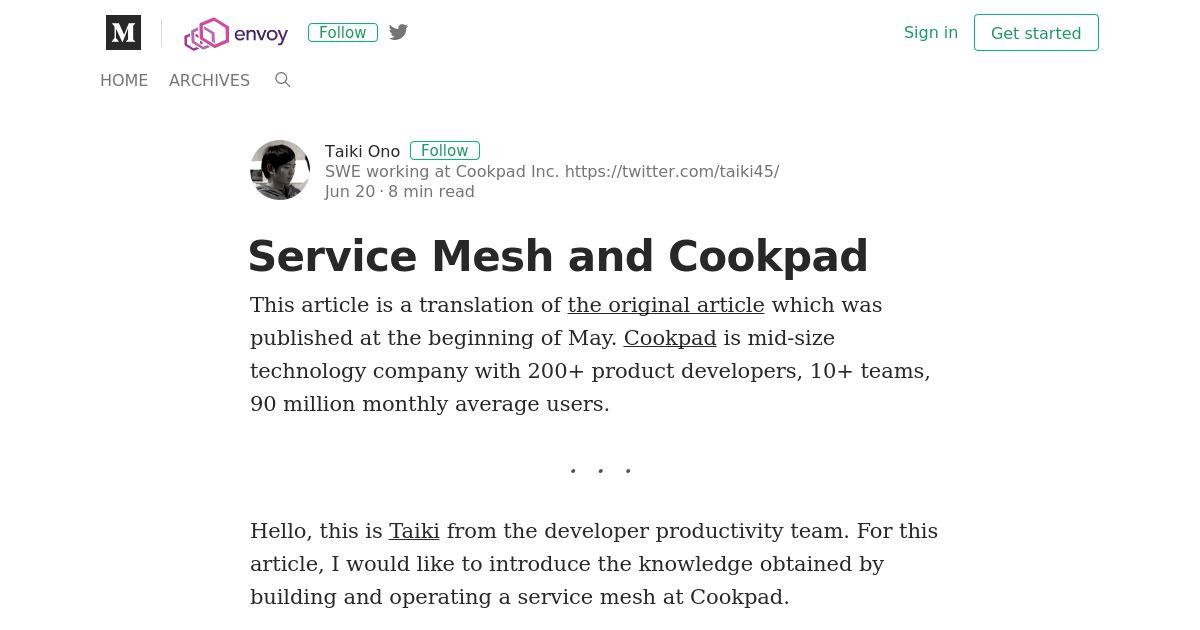Viewport: 1200px width, 630px height.
Task: Click the Get started button
Action: pyautogui.click(x=1036, y=33)
